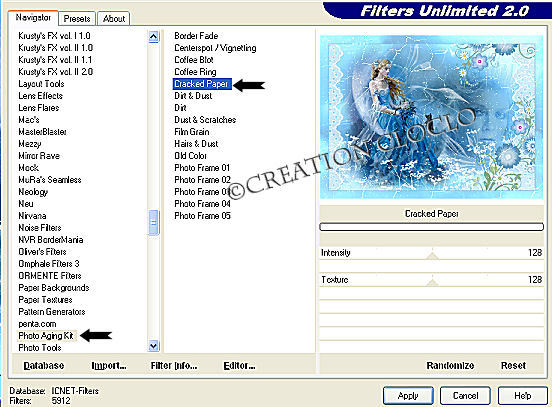The height and width of the screenshot is (407, 552).
Task: Click the category list scrollbar thumb
Action: point(153,223)
